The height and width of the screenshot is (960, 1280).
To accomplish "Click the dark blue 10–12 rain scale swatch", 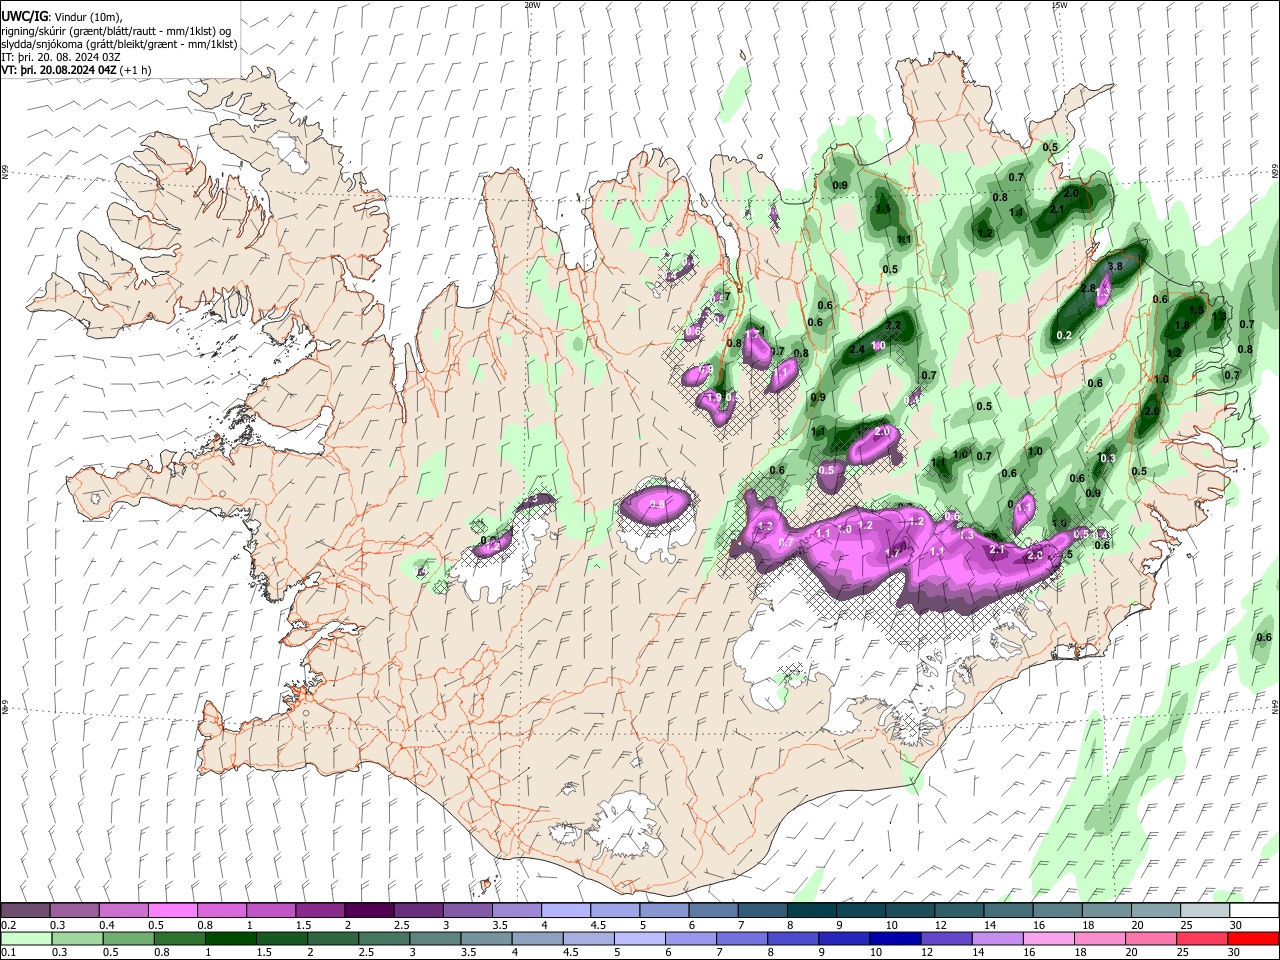I will point(896,938).
